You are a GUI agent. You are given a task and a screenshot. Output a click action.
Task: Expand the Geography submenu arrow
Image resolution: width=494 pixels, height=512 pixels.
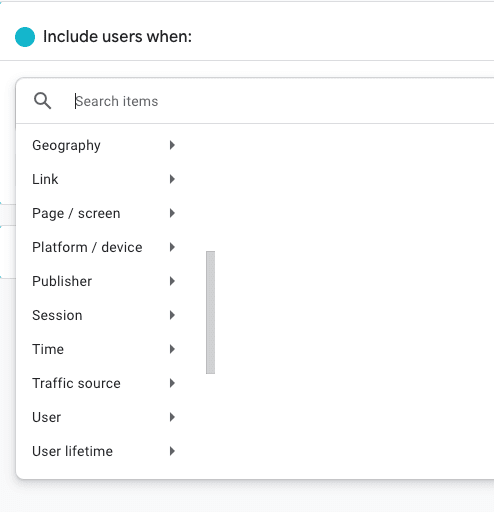[x=172, y=145]
